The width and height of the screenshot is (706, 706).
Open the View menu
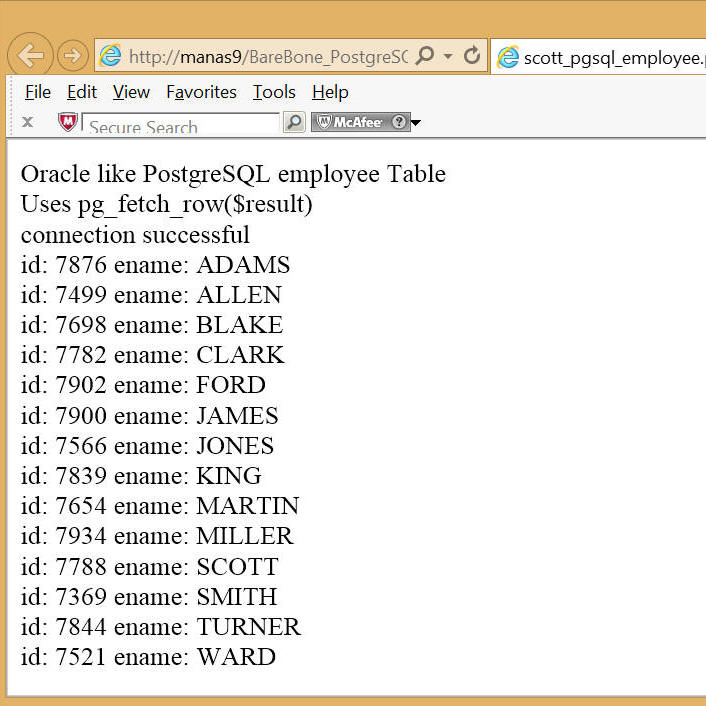tap(131, 92)
